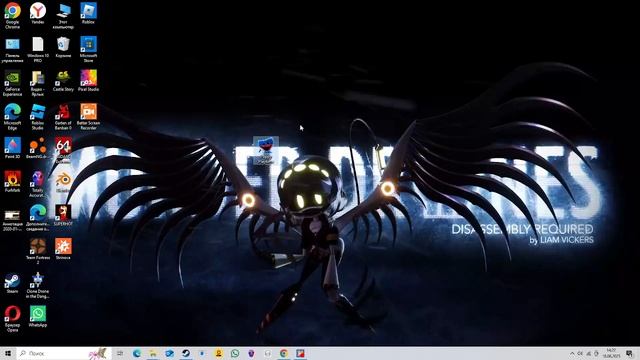Launch the Garten of Banban 0 shortcut
Image resolution: width=640 pixels, height=360 pixels.
(x=63, y=117)
